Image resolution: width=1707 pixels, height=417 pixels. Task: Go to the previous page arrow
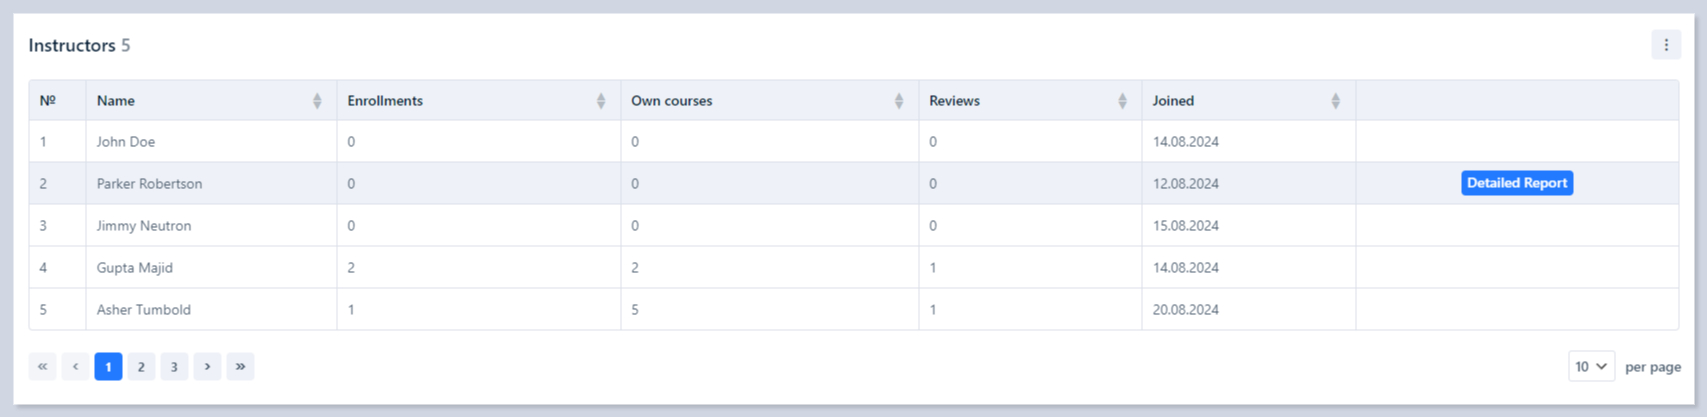click(x=75, y=367)
